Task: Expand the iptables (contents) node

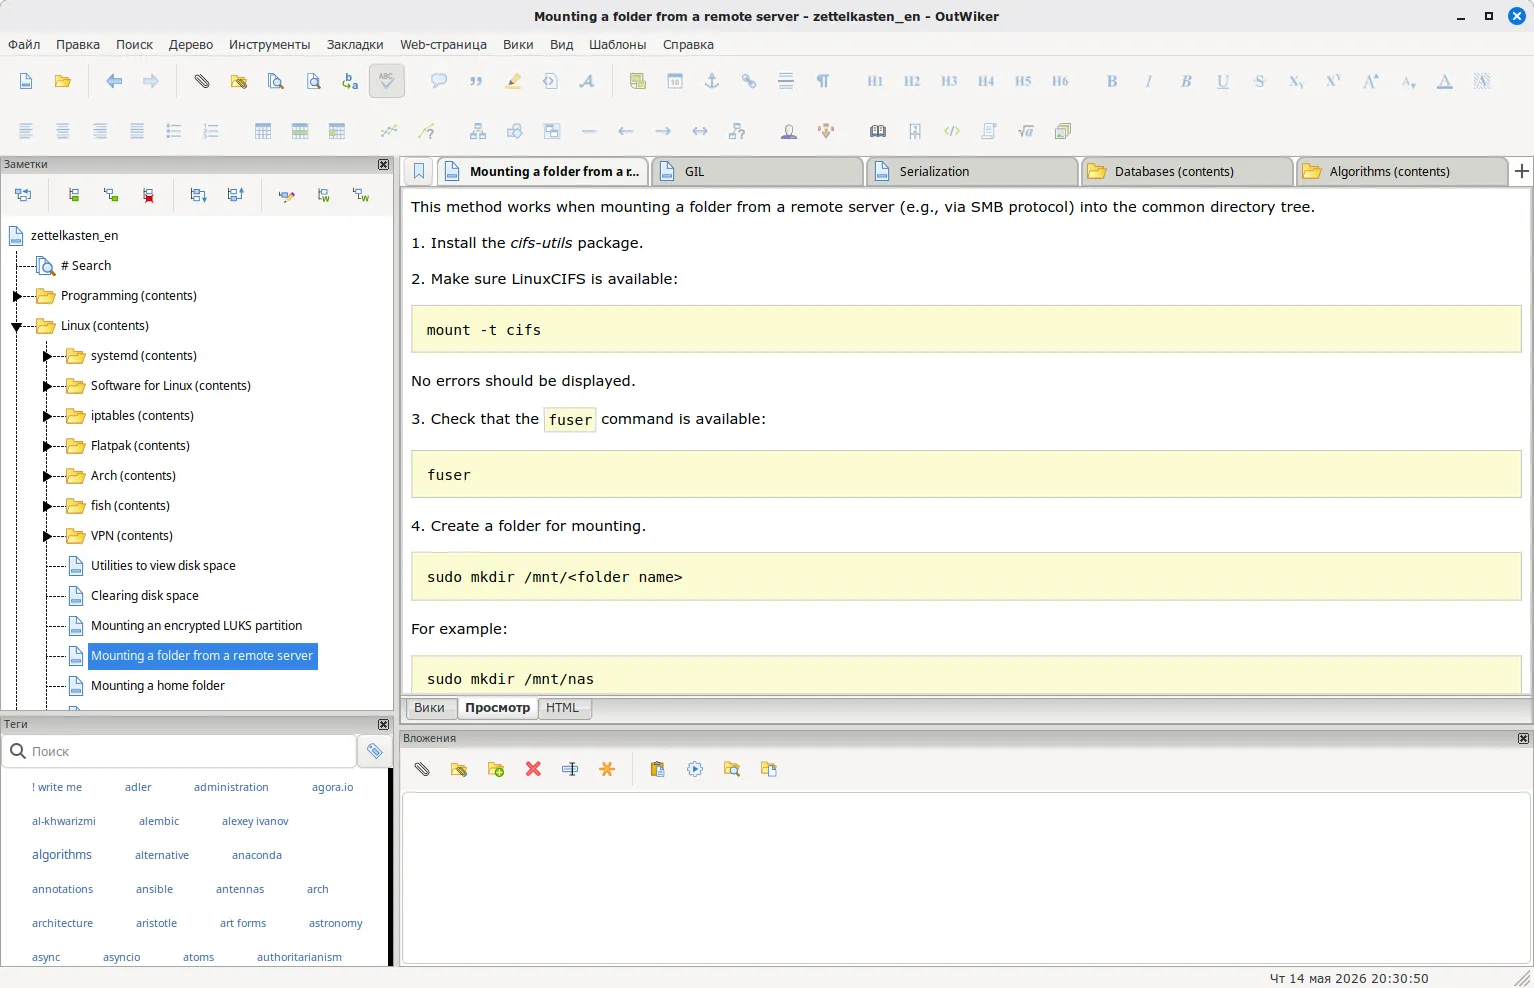Action: [47, 416]
